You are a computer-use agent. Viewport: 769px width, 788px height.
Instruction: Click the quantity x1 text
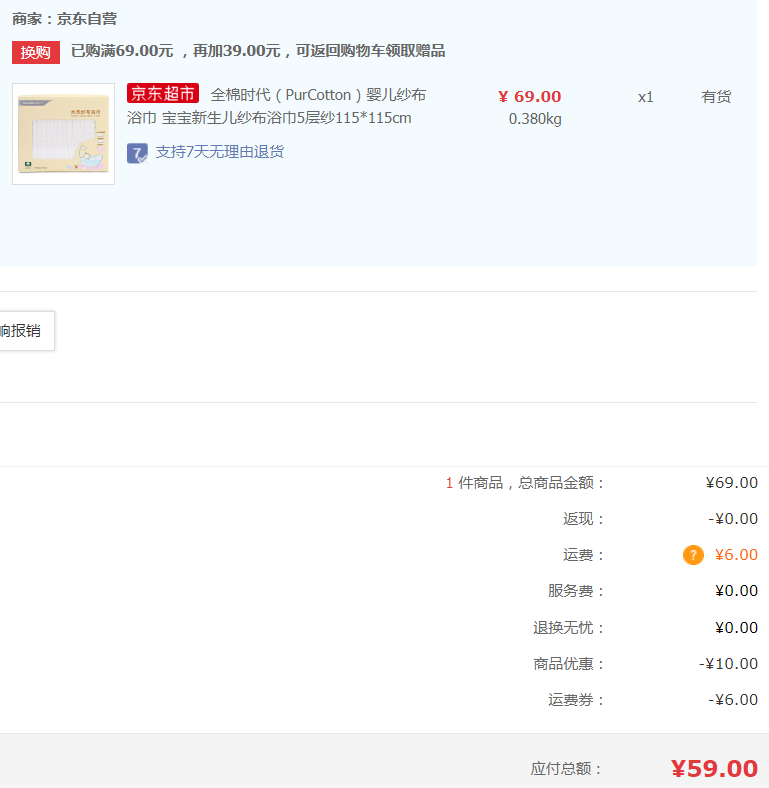tap(645, 97)
